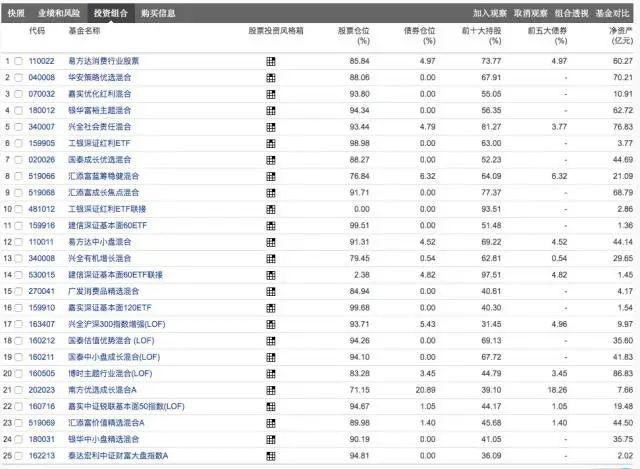Select net assets value 86.83

(x=623, y=373)
